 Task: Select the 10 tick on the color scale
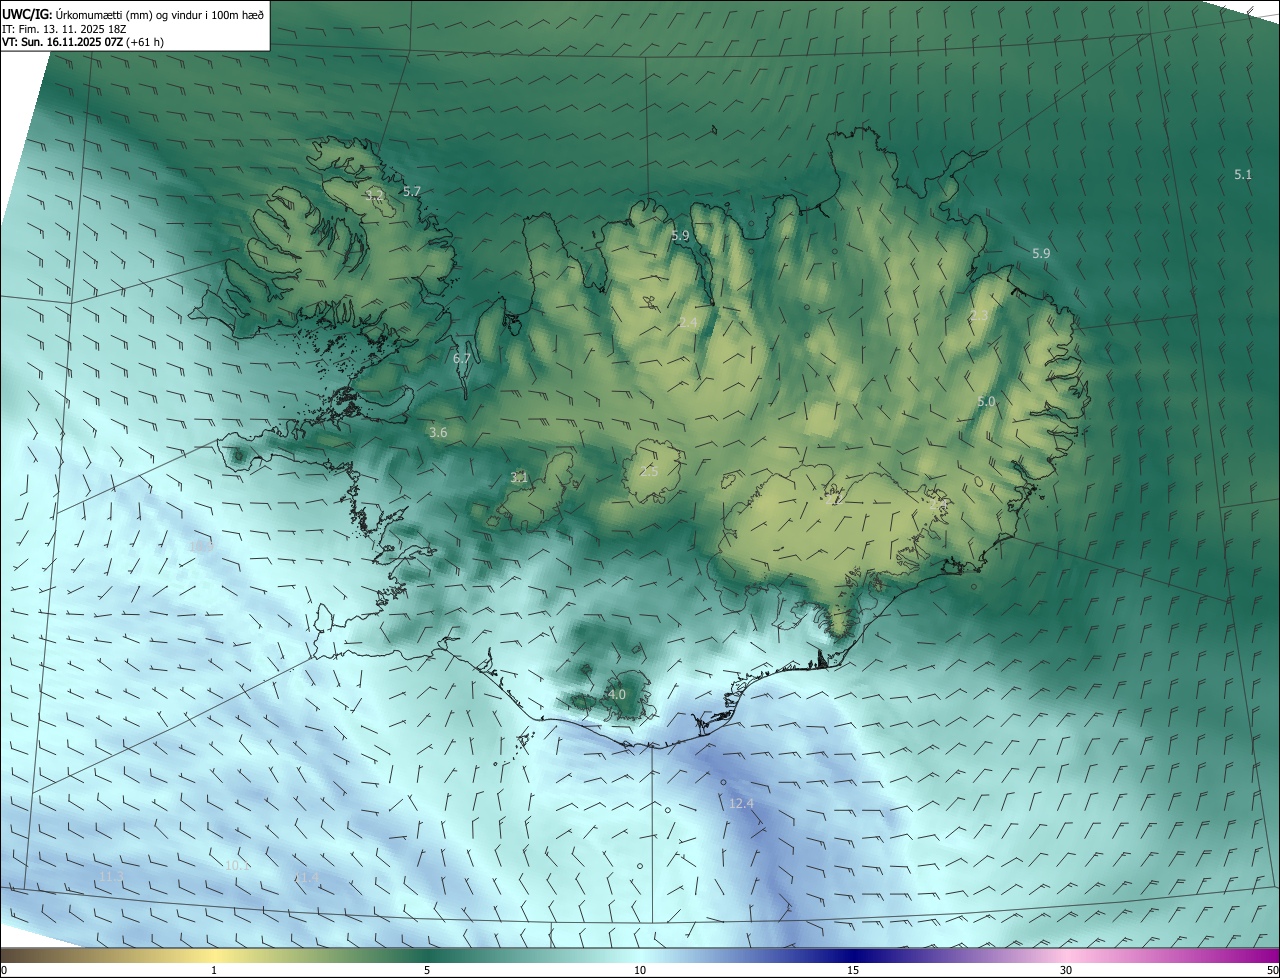pyautogui.click(x=640, y=970)
